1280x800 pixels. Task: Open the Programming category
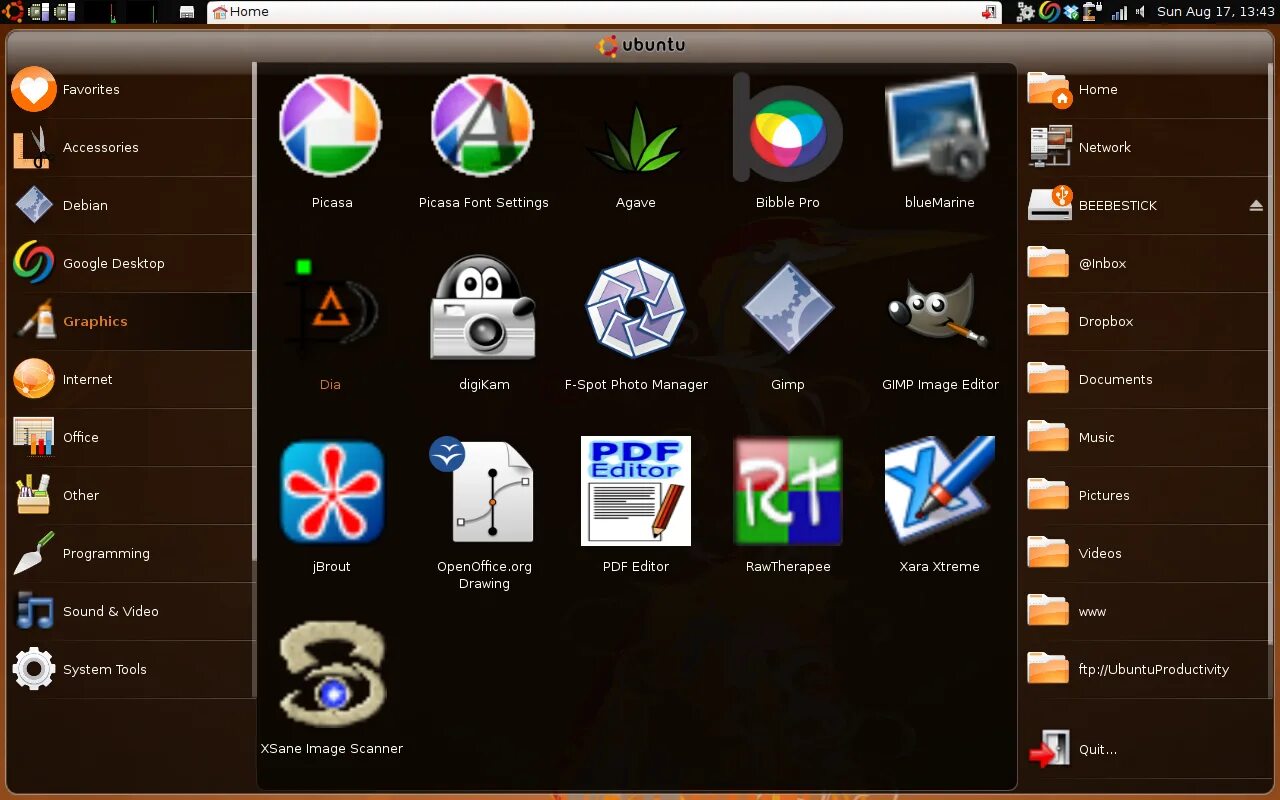click(x=131, y=554)
